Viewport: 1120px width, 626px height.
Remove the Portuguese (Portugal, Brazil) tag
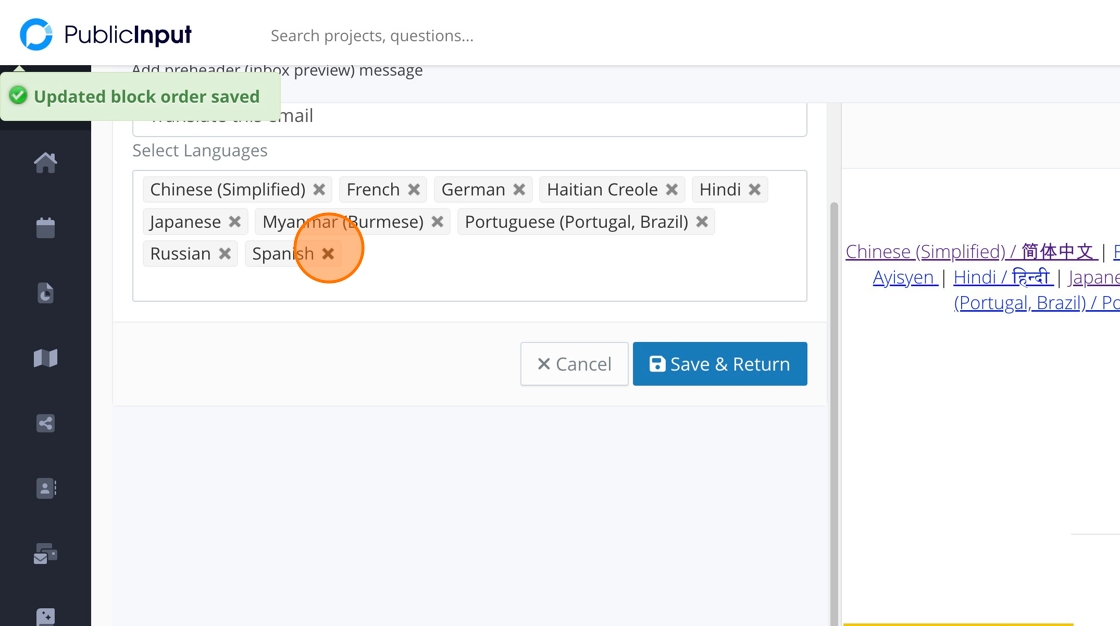[702, 222]
